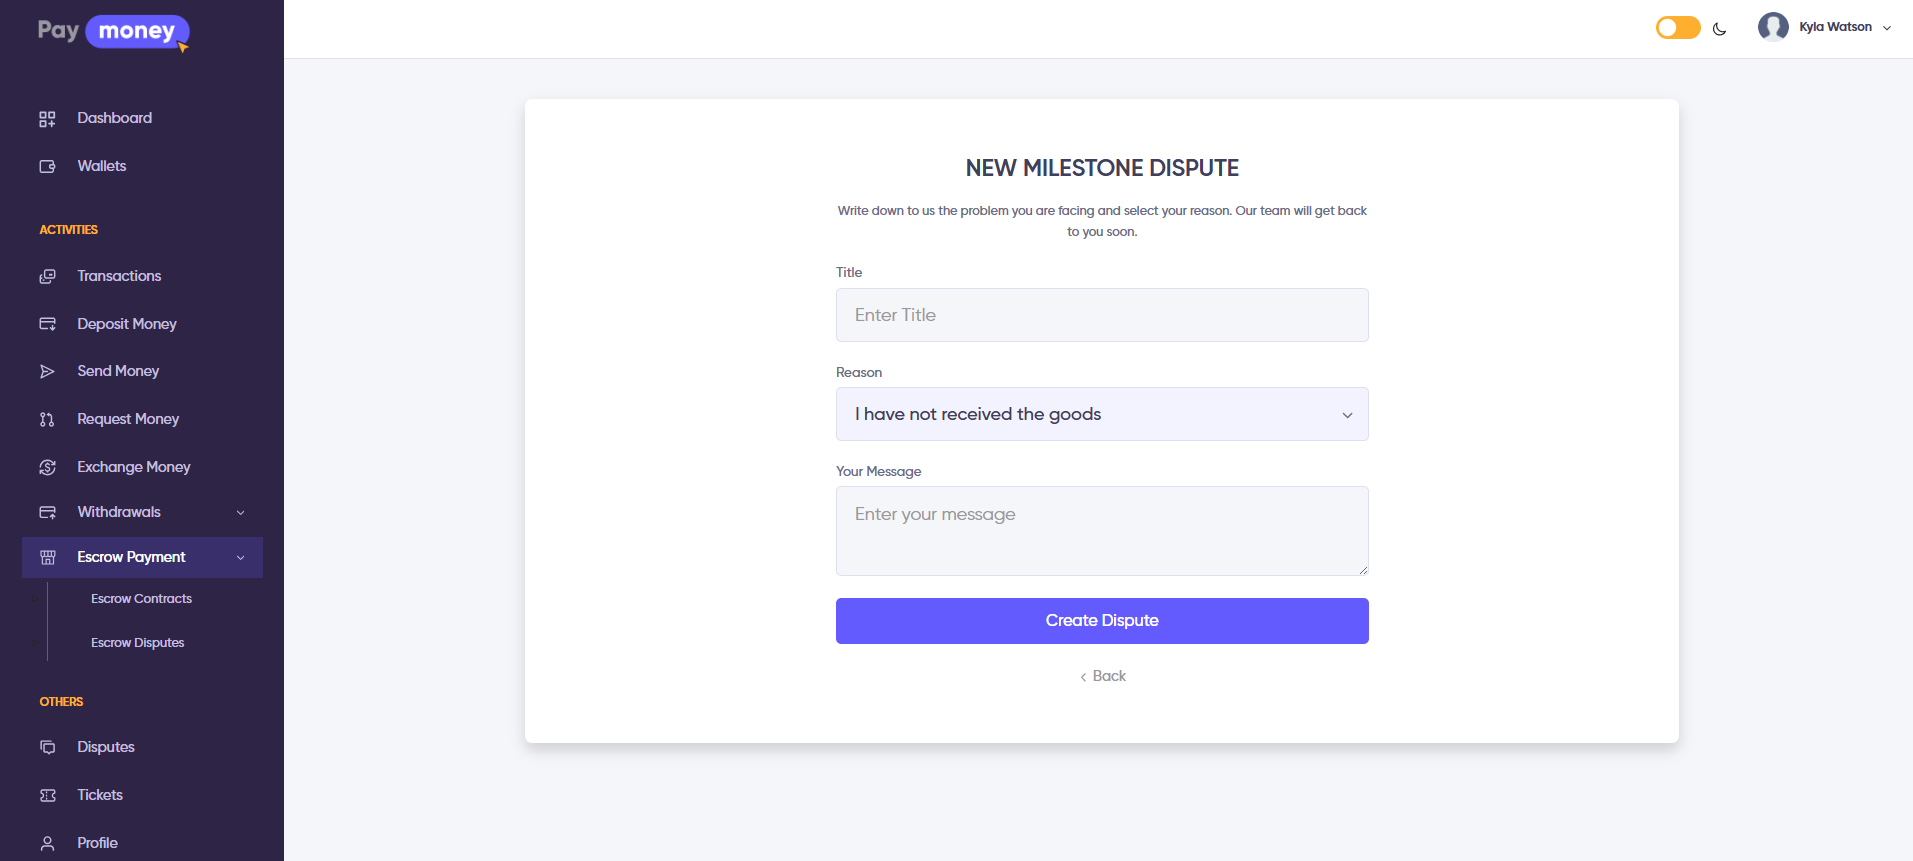Screen dimensions: 1913x861
Task: Click the Your Message text area
Action: [x=1102, y=531]
